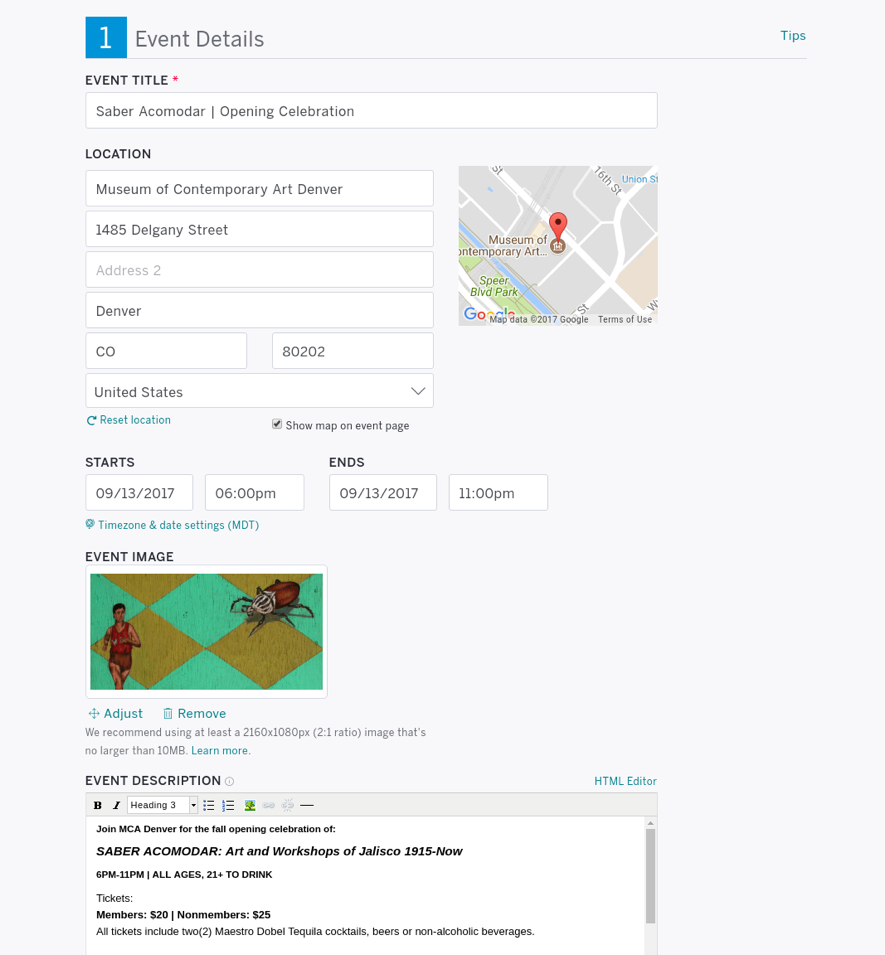Image resolution: width=885 pixels, height=955 pixels.
Task: Insert a bulleted list in description
Action: click(208, 805)
